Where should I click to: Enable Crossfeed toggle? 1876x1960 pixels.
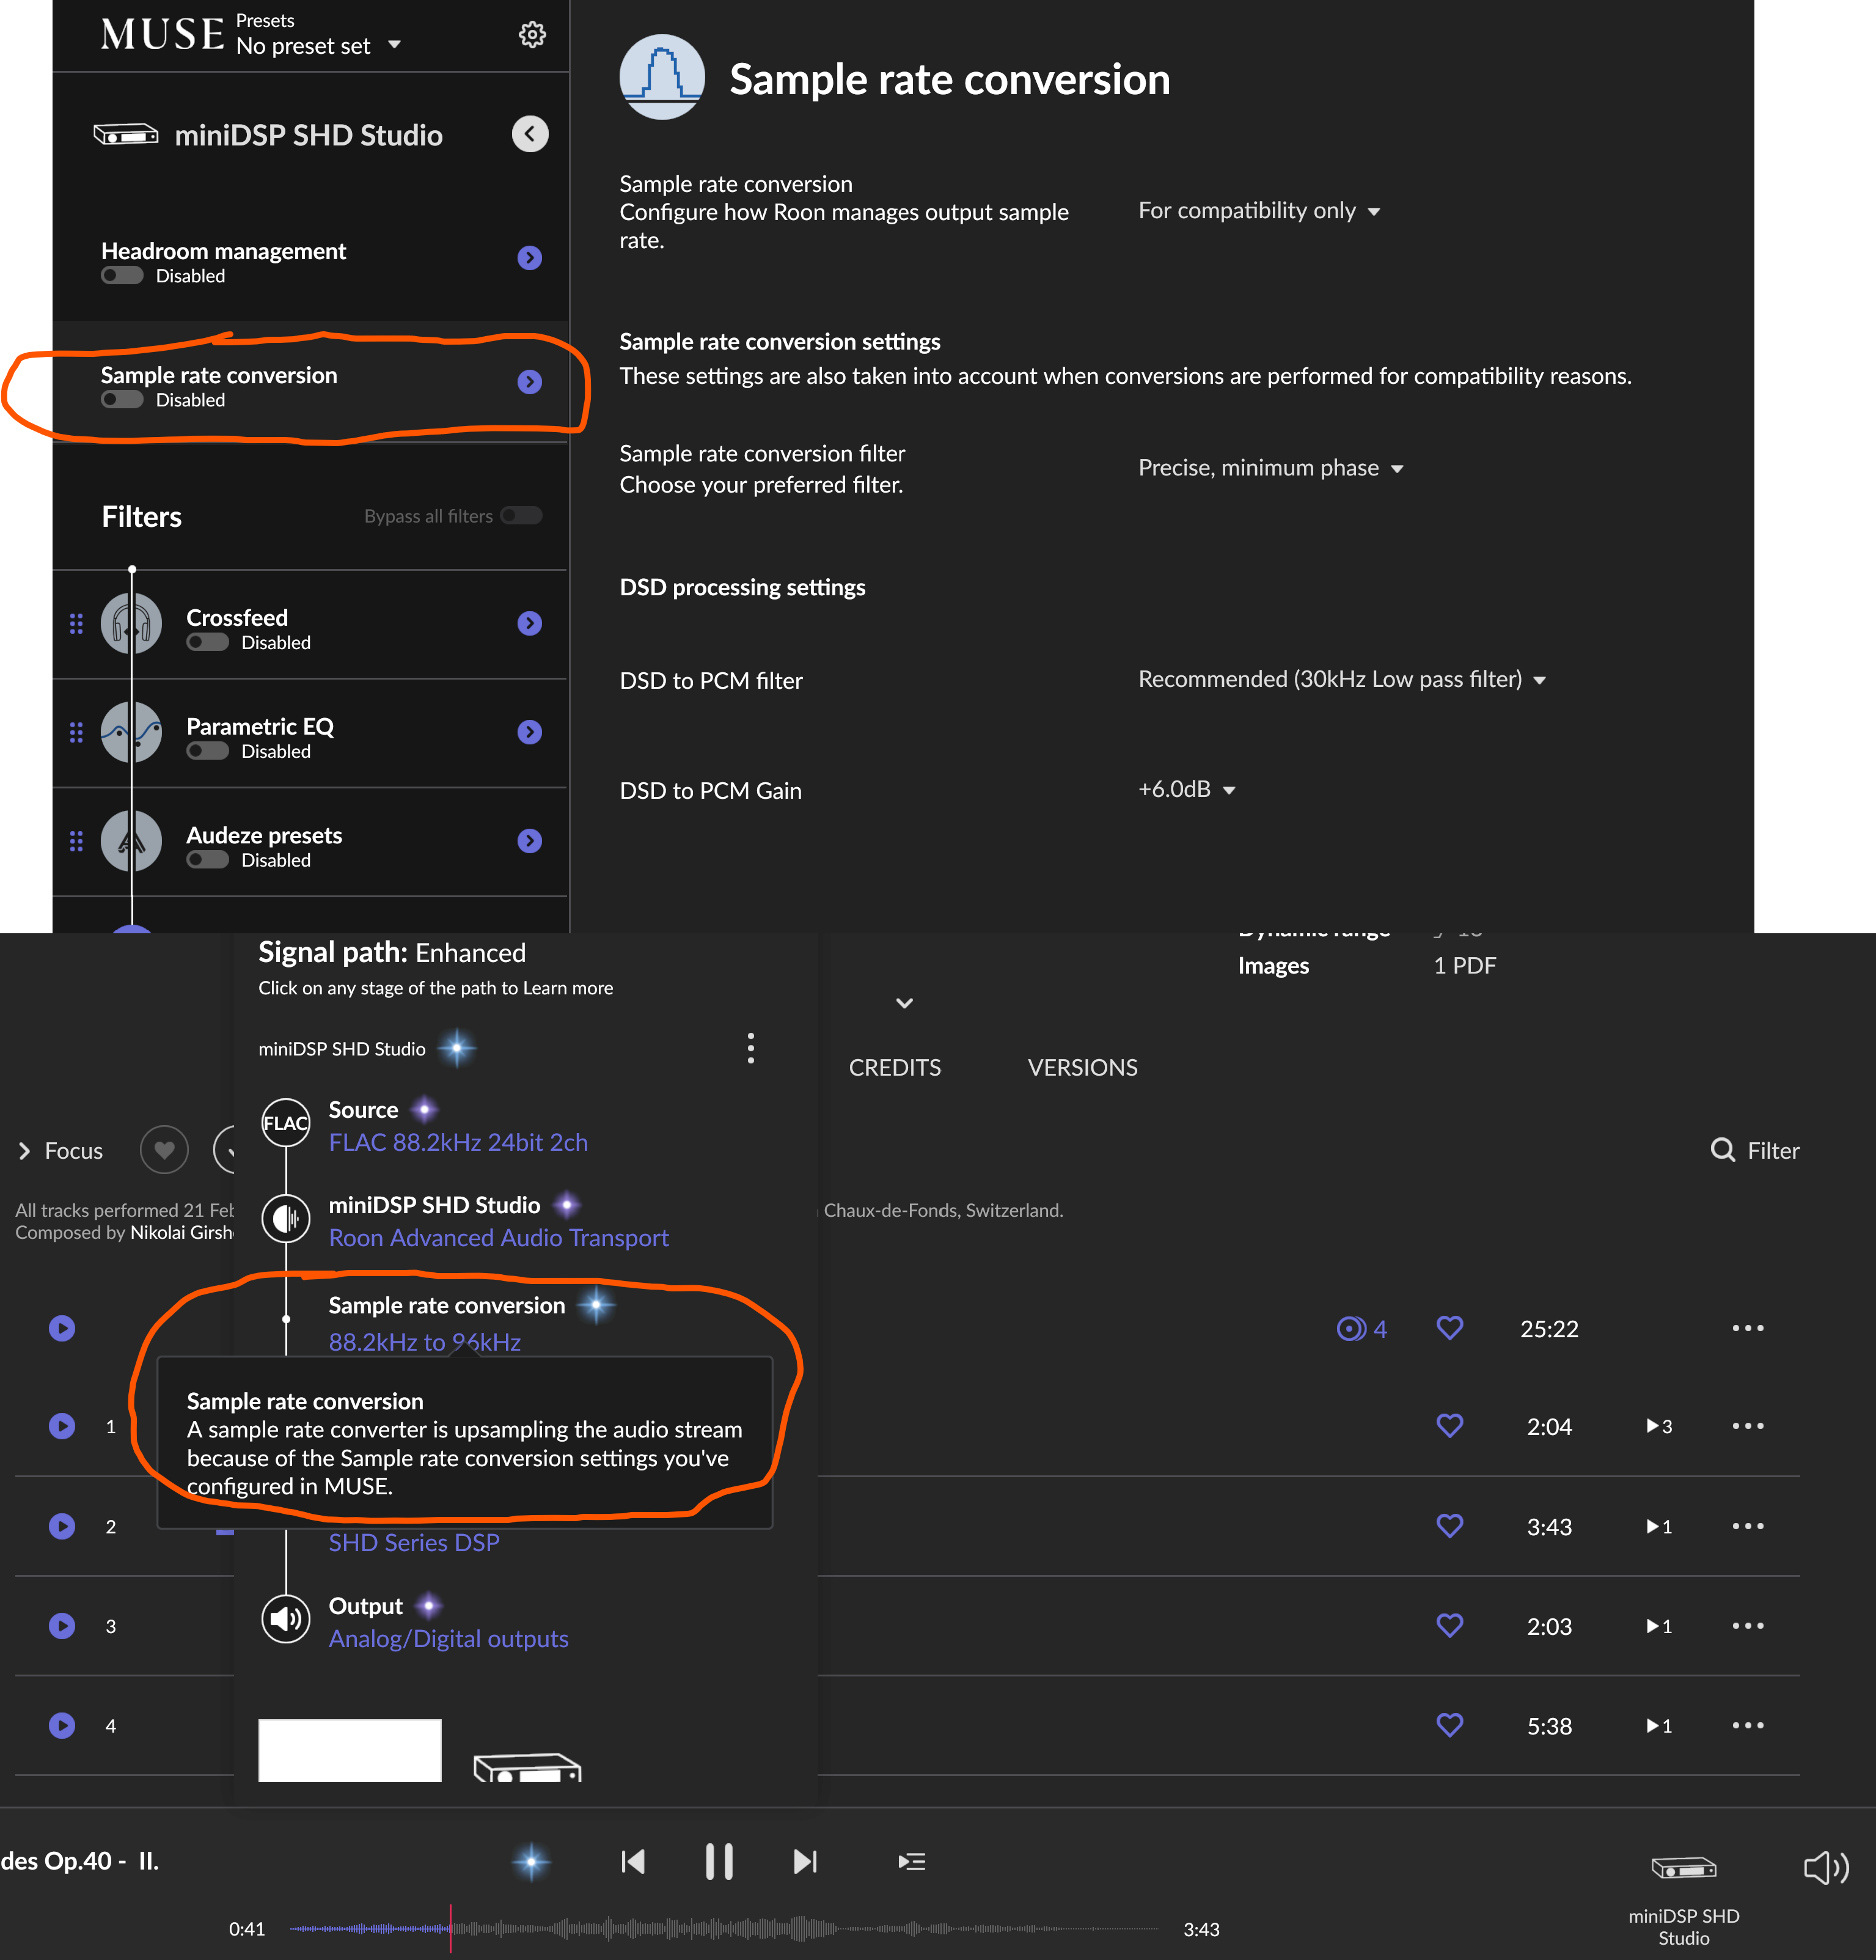click(208, 643)
